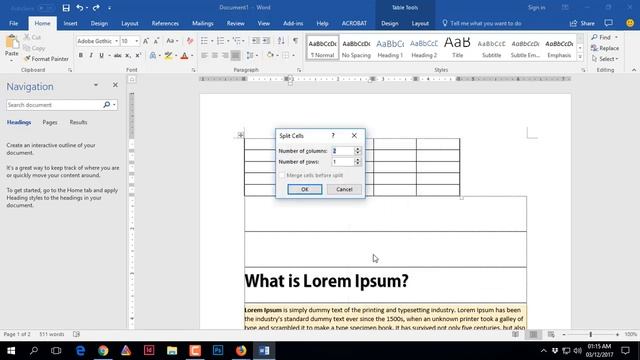Screen dimensions: 640x360
Task: Click the Text Effects icon
Action: click(x=152, y=56)
